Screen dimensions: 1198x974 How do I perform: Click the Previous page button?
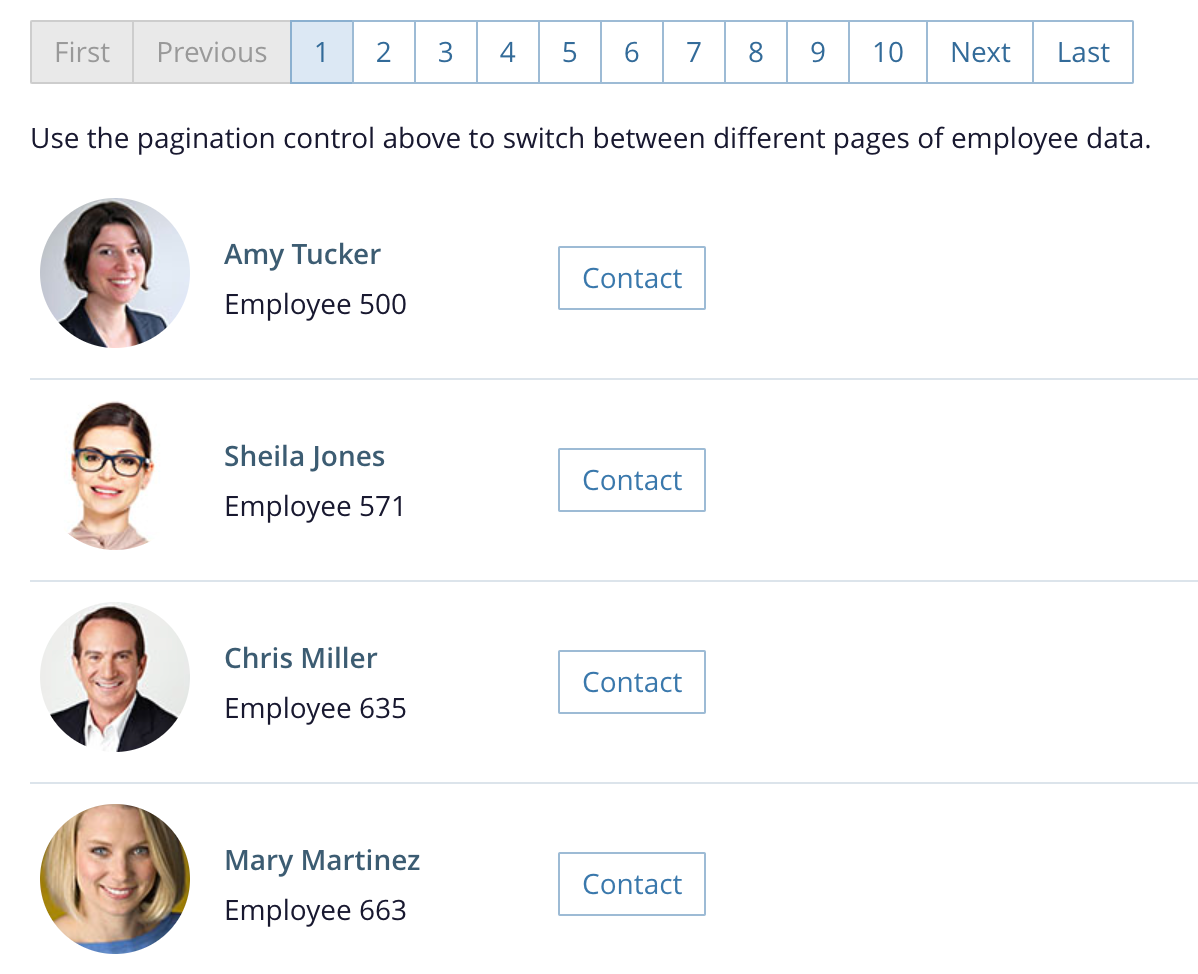point(212,52)
